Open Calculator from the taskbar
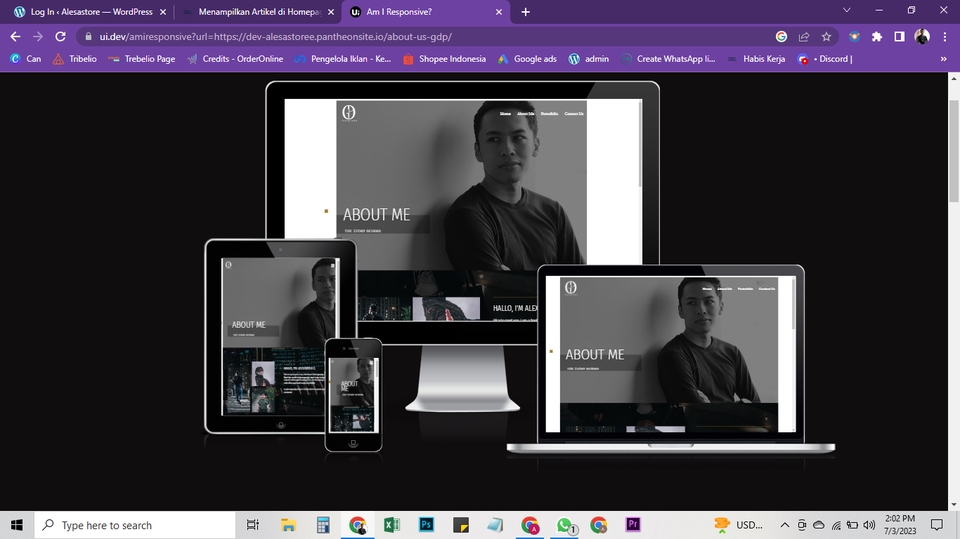This screenshot has height=539, width=960. point(323,525)
